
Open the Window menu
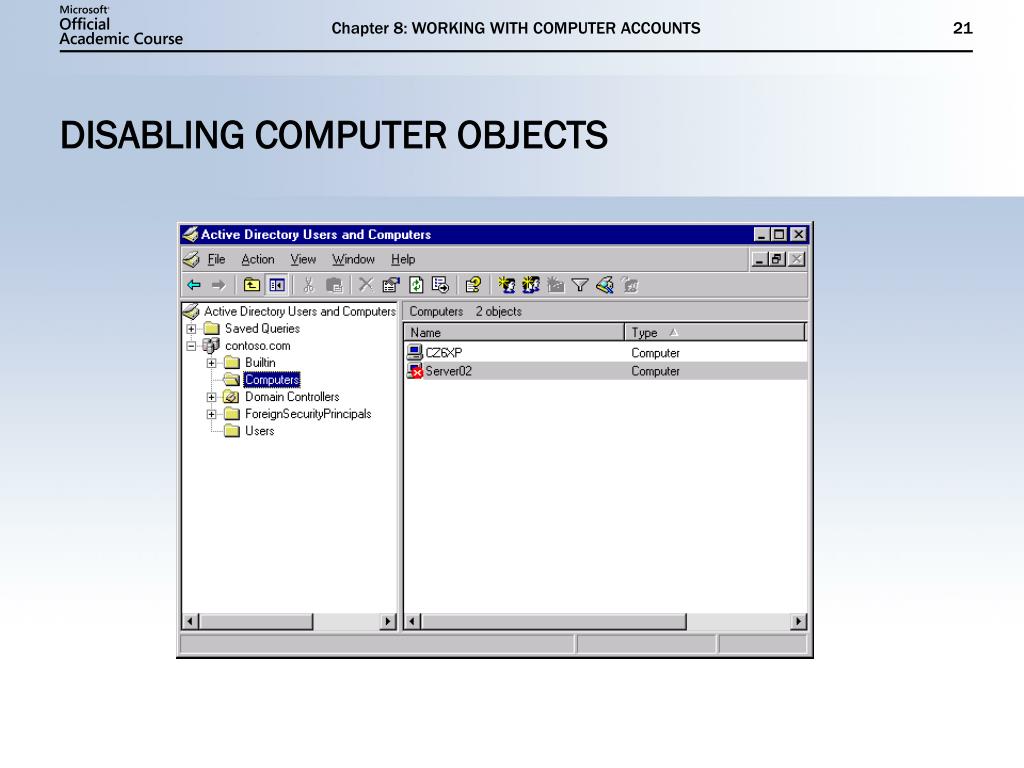coord(353,259)
